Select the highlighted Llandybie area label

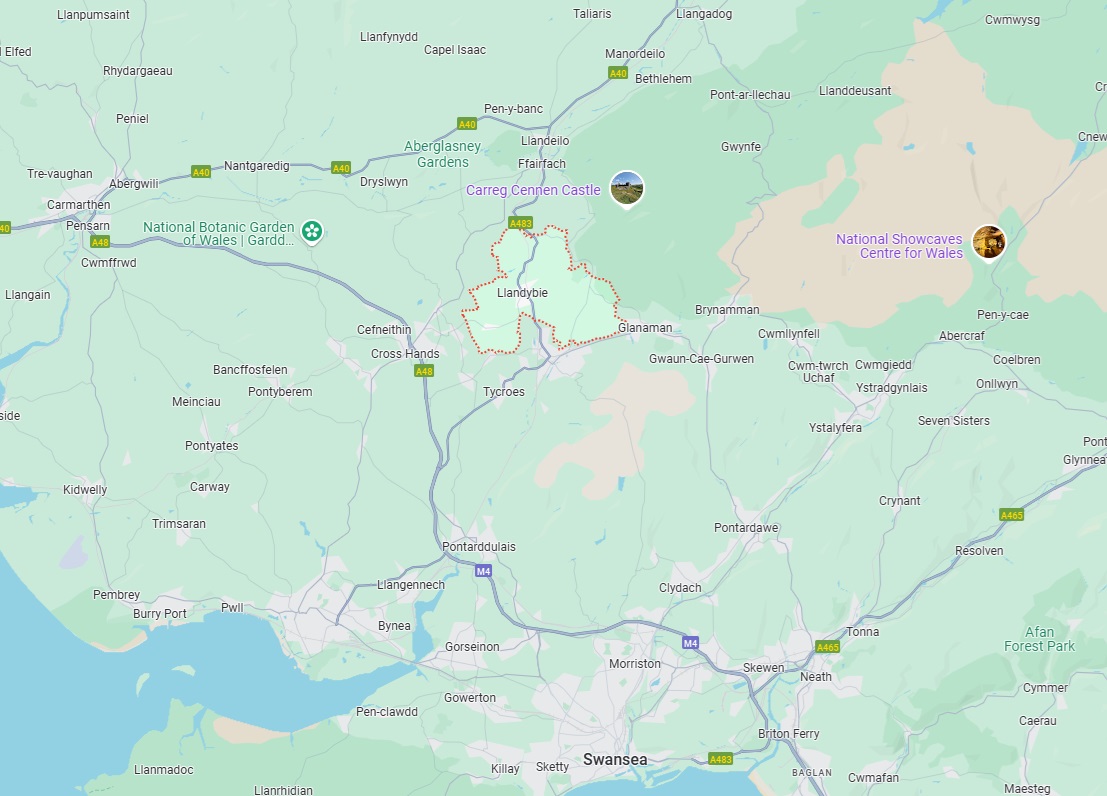point(522,292)
